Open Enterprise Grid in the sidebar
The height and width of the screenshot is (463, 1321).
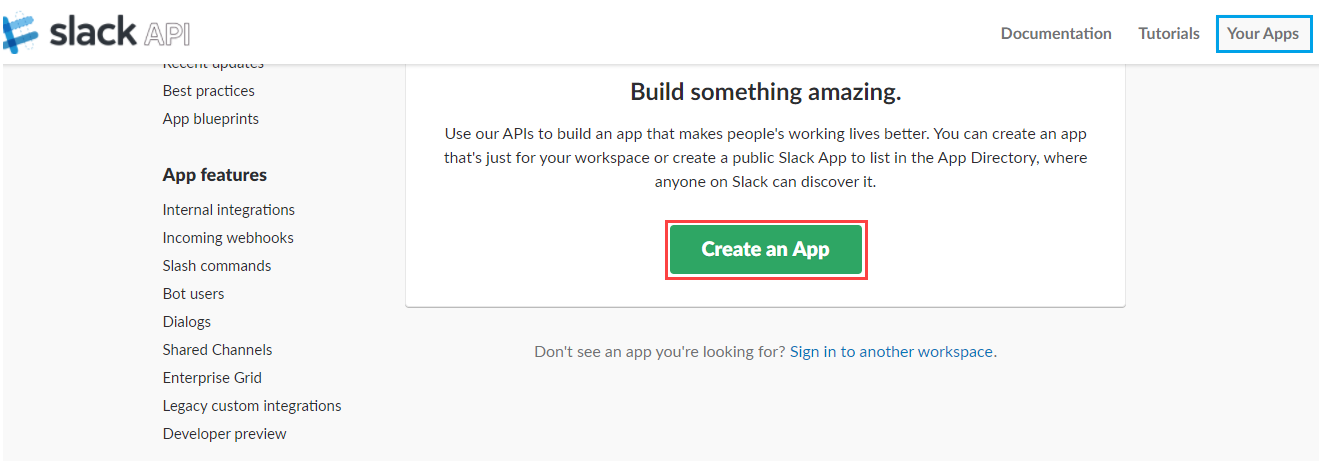pyautogui.click(x=212, y=378)
